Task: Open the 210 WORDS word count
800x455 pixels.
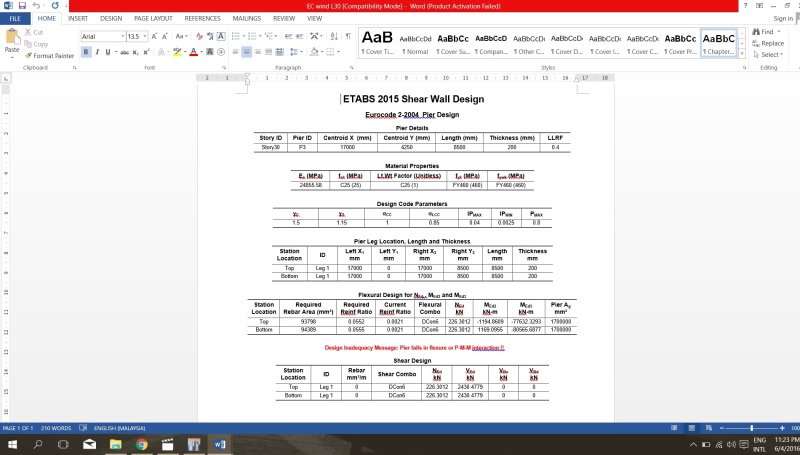Action: coord(56,428)
